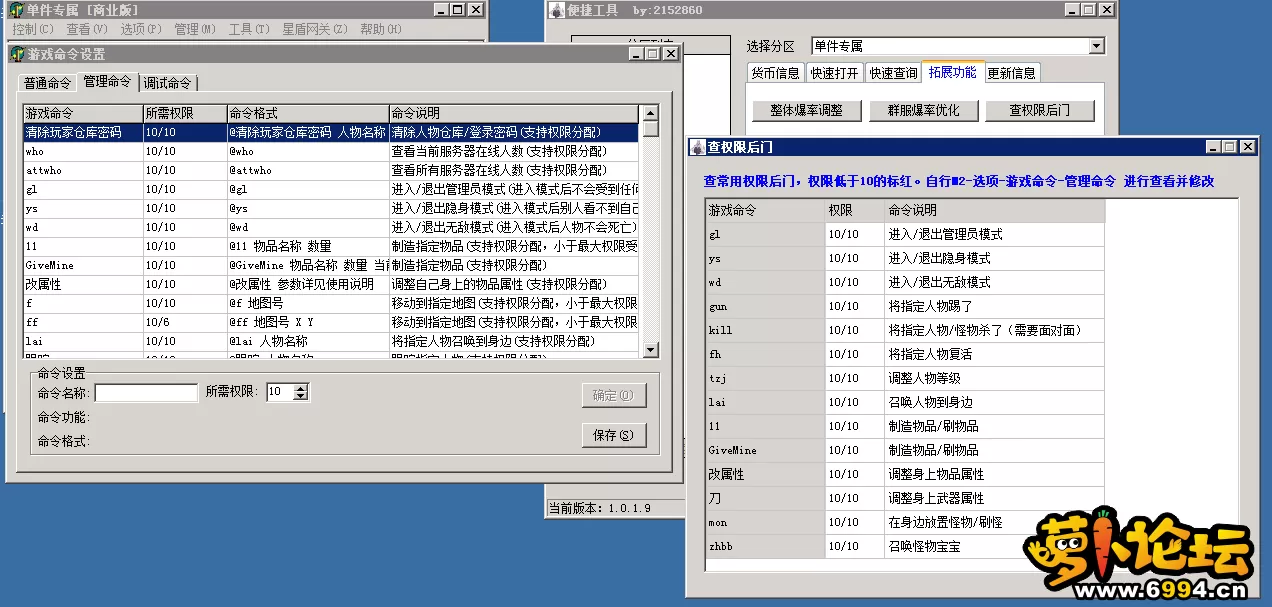This screenshot has width=1272, height=607.
Task: Click the 群服爆率优化 button
Action: 923,110
